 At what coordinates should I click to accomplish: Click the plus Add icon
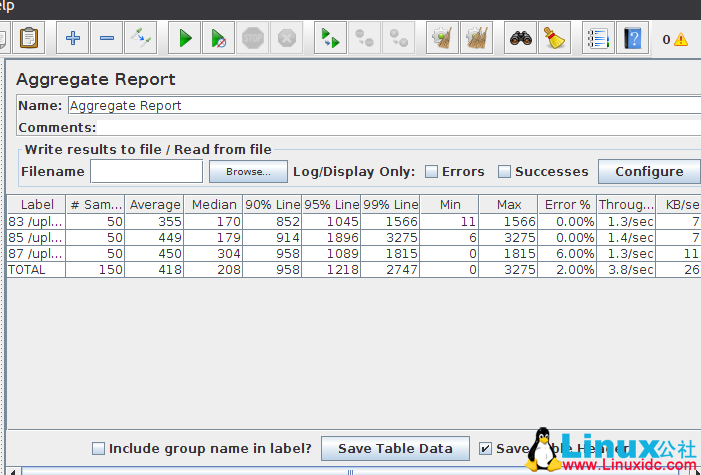tap(72, 39)
